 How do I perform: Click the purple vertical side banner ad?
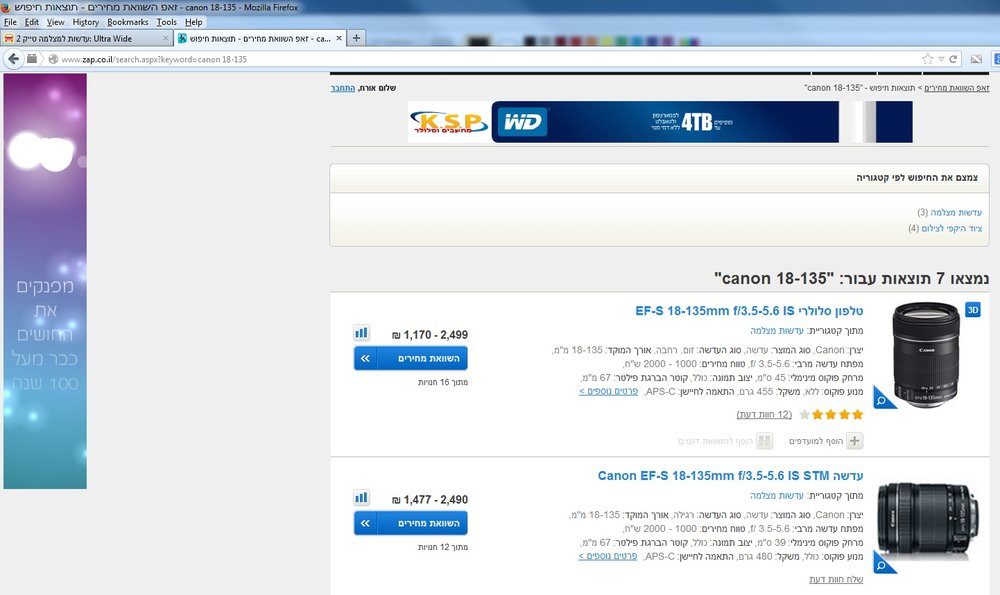[45, 281]
